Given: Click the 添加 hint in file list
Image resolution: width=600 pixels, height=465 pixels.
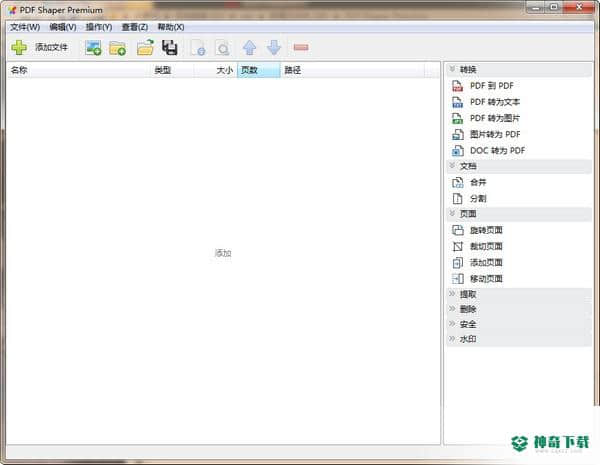Looking at the screenshot, I should pos(223,253).
